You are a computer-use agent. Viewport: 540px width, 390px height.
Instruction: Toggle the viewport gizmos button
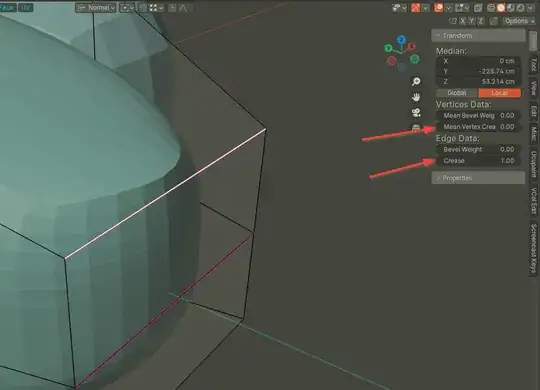(x=416, y=8)
